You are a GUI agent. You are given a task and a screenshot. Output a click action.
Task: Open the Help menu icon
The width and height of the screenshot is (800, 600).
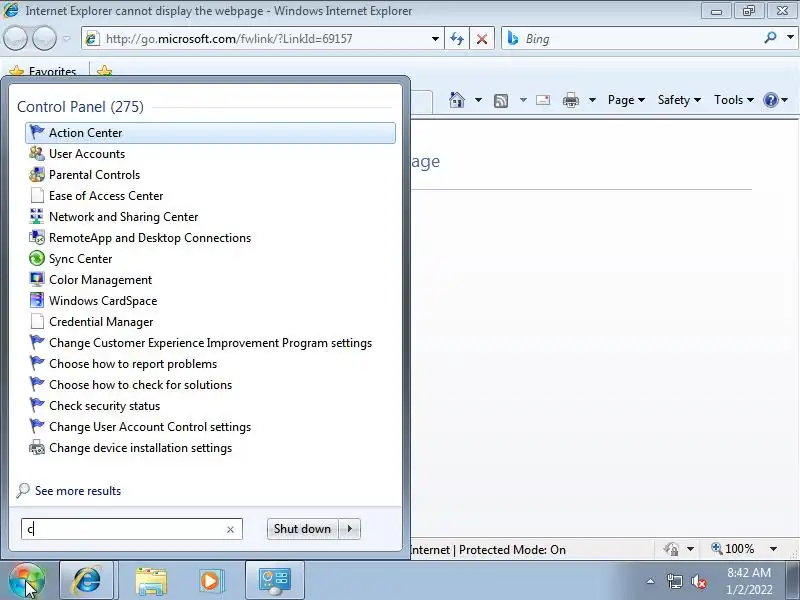point(775,100)
